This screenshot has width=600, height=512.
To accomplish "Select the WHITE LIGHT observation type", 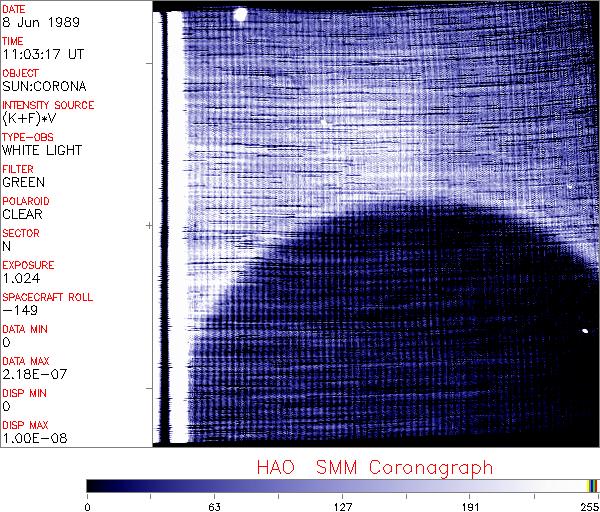I will coord(36,150).
